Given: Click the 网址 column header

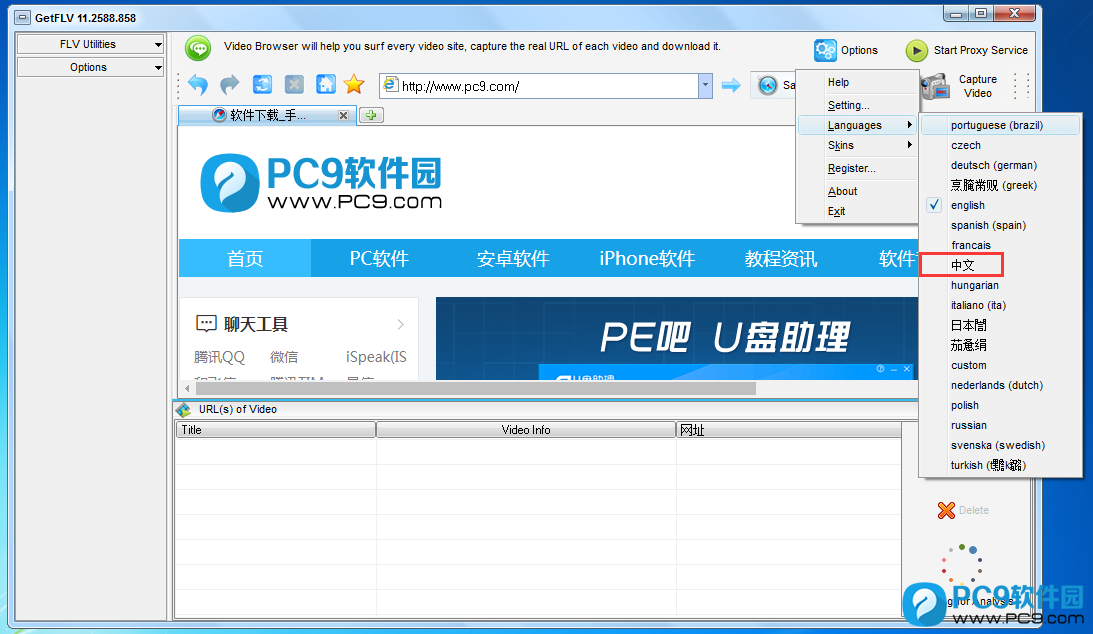Looking at the screenshot, I should pos(789,430).
